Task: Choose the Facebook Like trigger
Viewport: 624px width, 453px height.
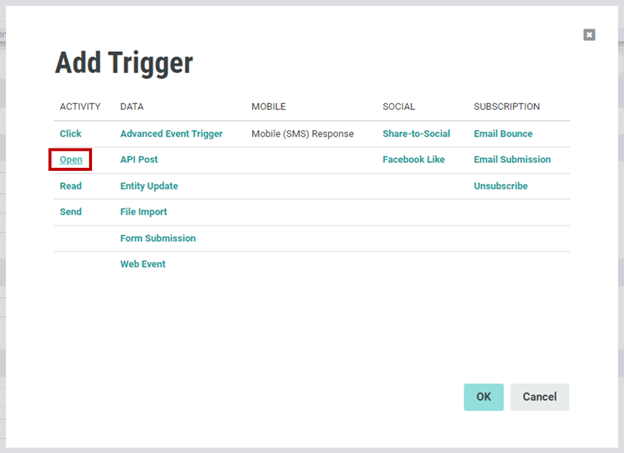Action: coord(413,160)
